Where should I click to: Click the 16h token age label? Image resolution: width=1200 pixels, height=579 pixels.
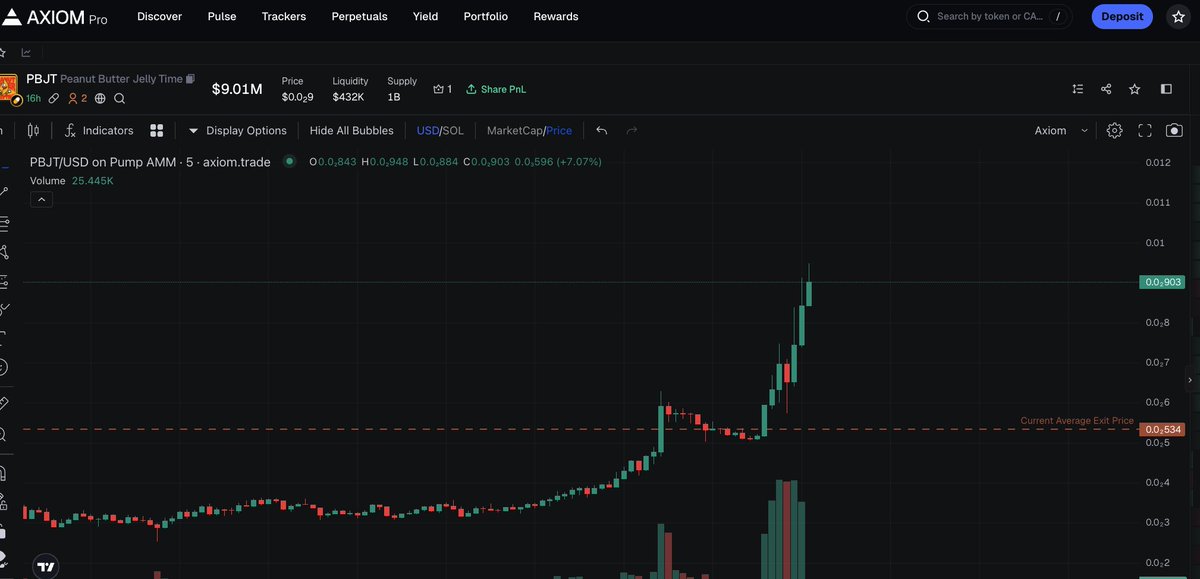[33, 98]
